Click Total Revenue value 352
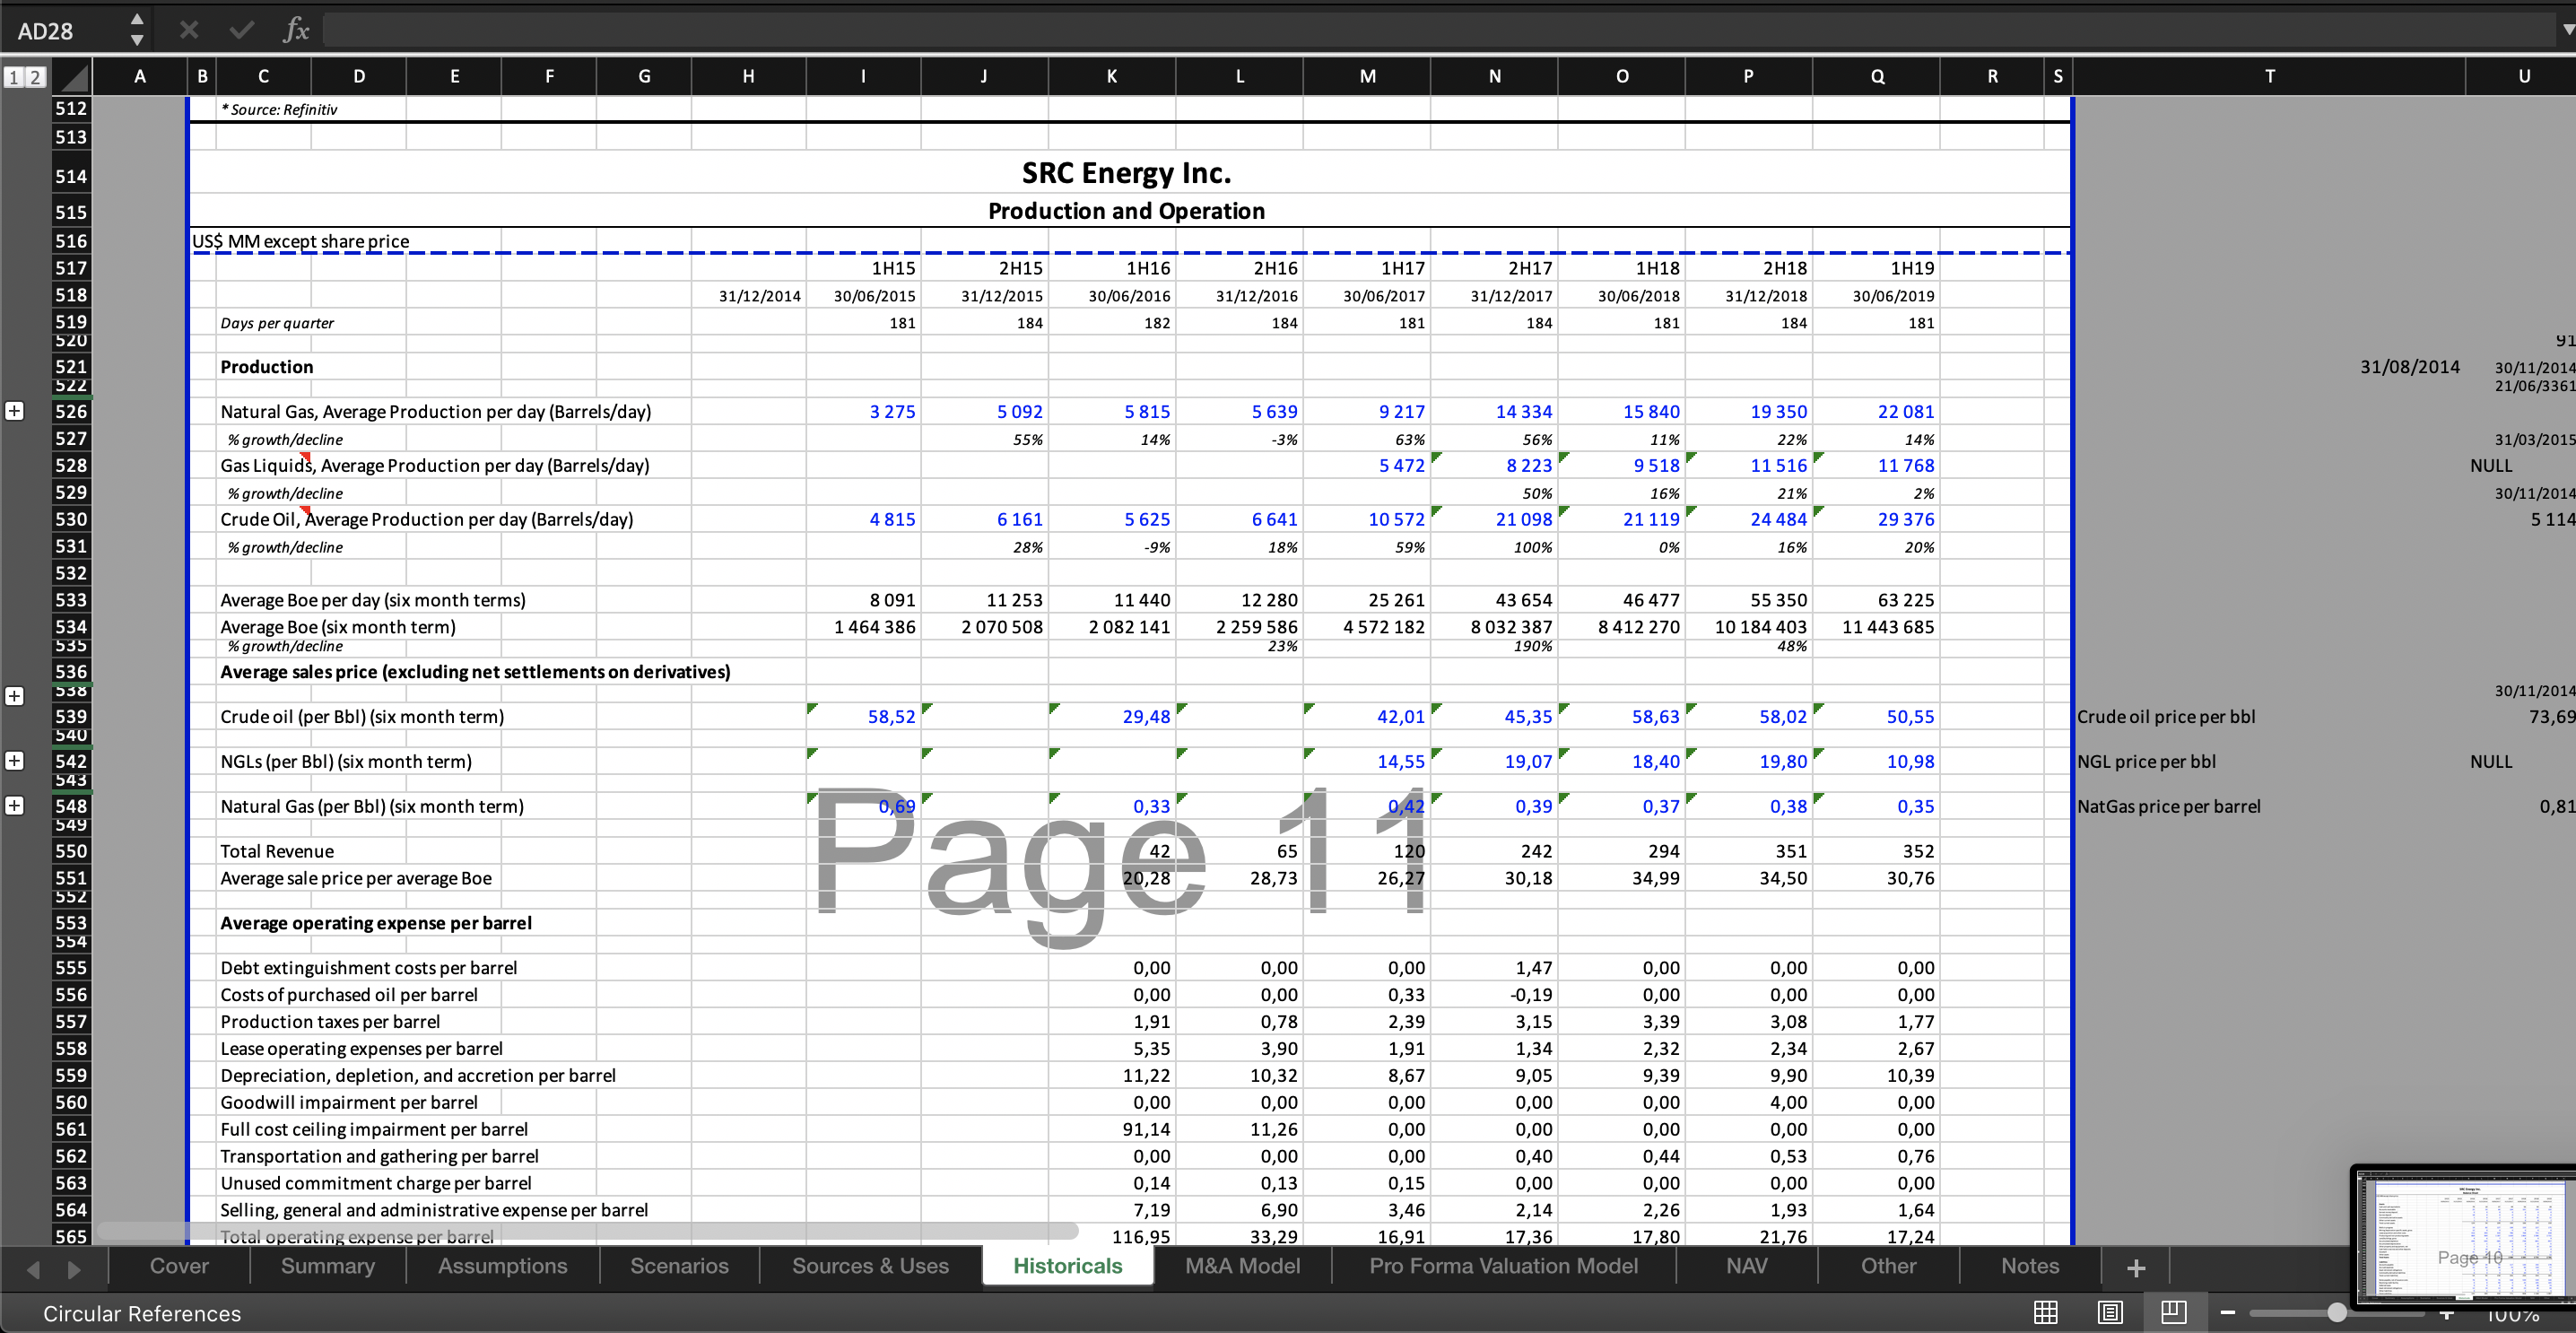 tap(1918, 851)
